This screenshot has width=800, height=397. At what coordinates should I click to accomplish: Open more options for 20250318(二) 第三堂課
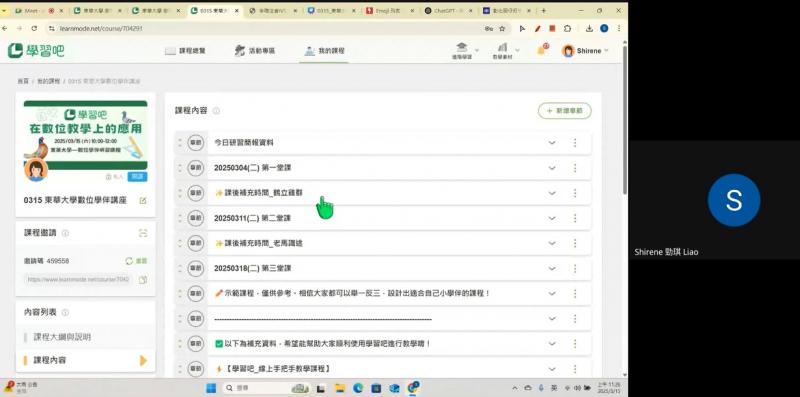pos(575,268)
